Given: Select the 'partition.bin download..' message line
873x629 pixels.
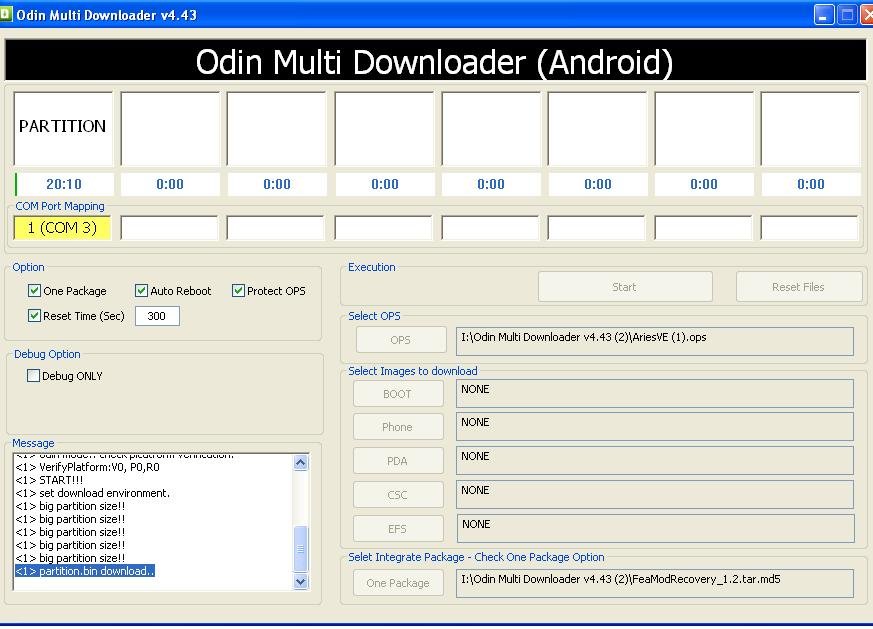Looking at the screenshot, I should click(85, 571).
